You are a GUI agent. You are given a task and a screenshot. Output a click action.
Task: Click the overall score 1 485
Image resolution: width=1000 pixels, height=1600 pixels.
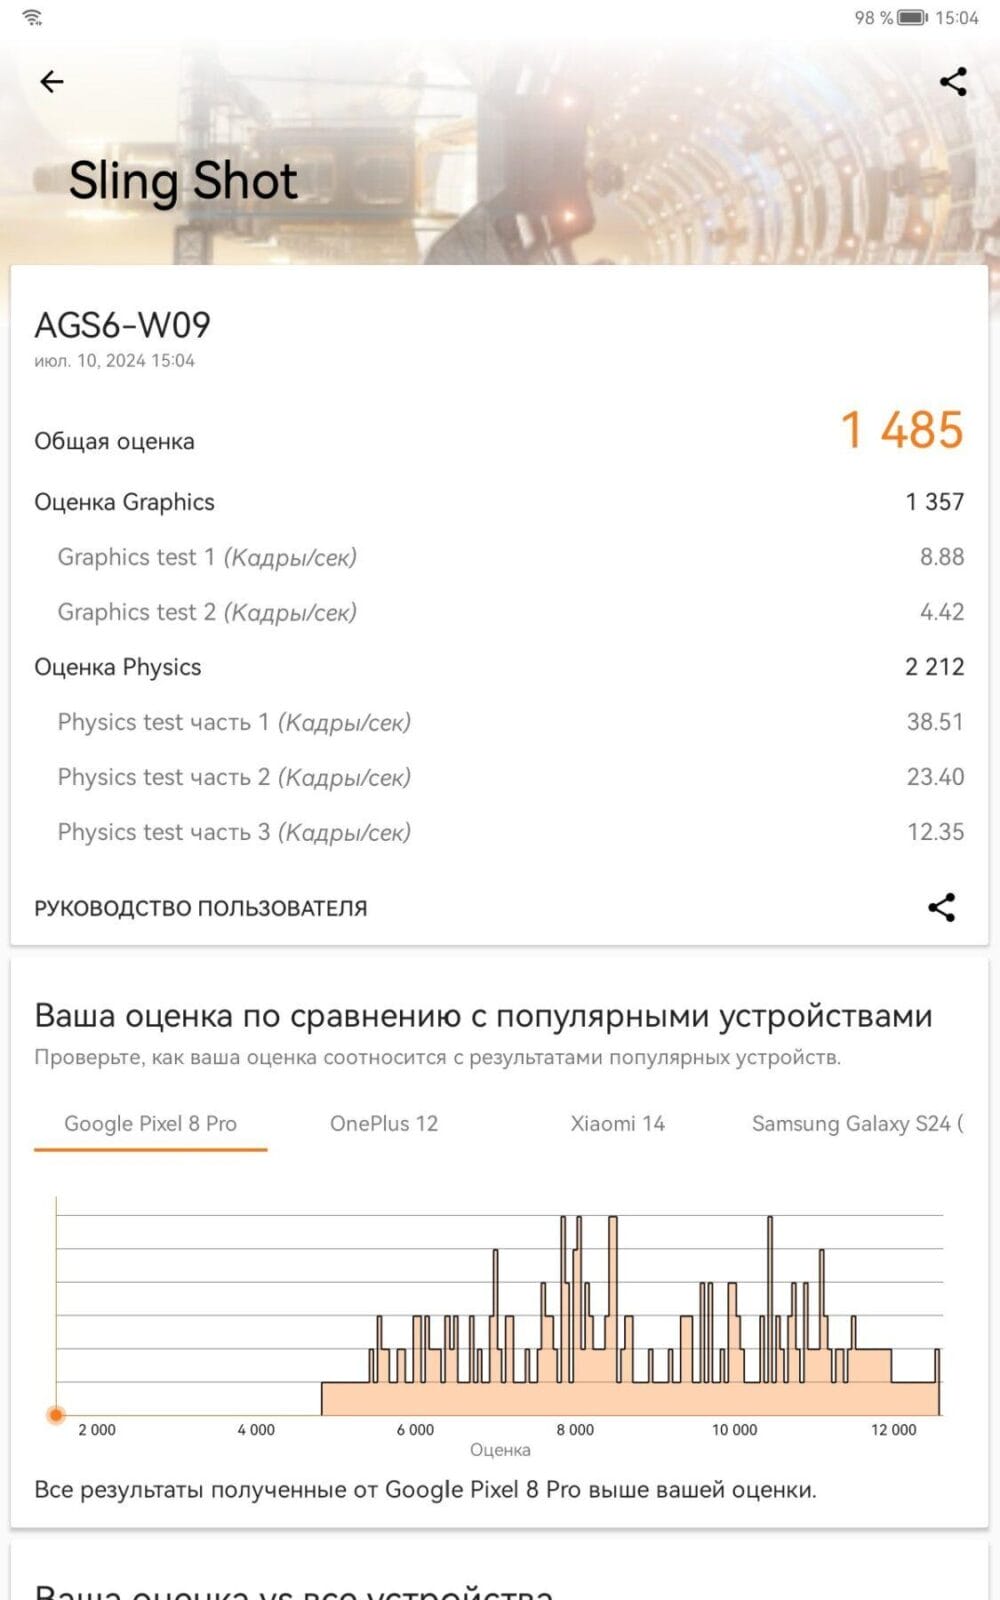pyautogui.click(x=901, y=430)
